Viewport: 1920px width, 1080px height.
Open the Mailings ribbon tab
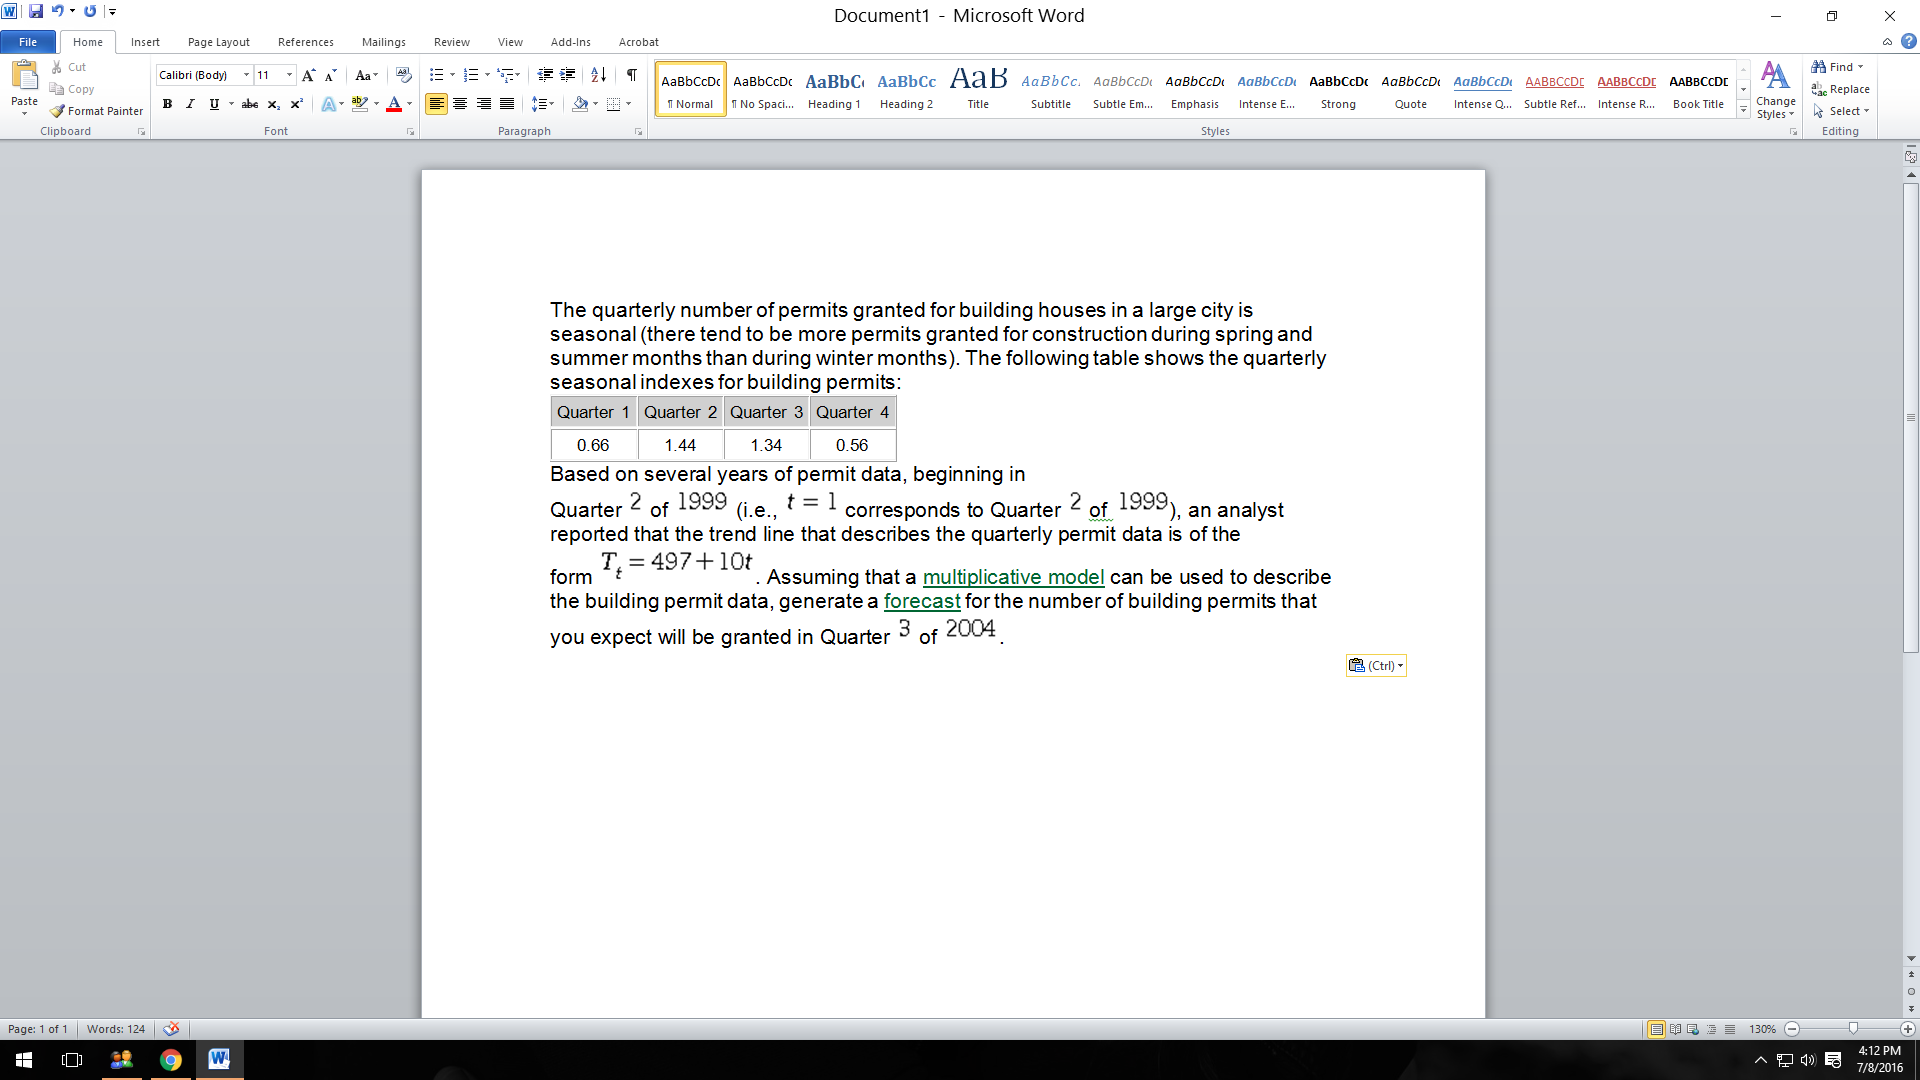[x=383, y=42]
